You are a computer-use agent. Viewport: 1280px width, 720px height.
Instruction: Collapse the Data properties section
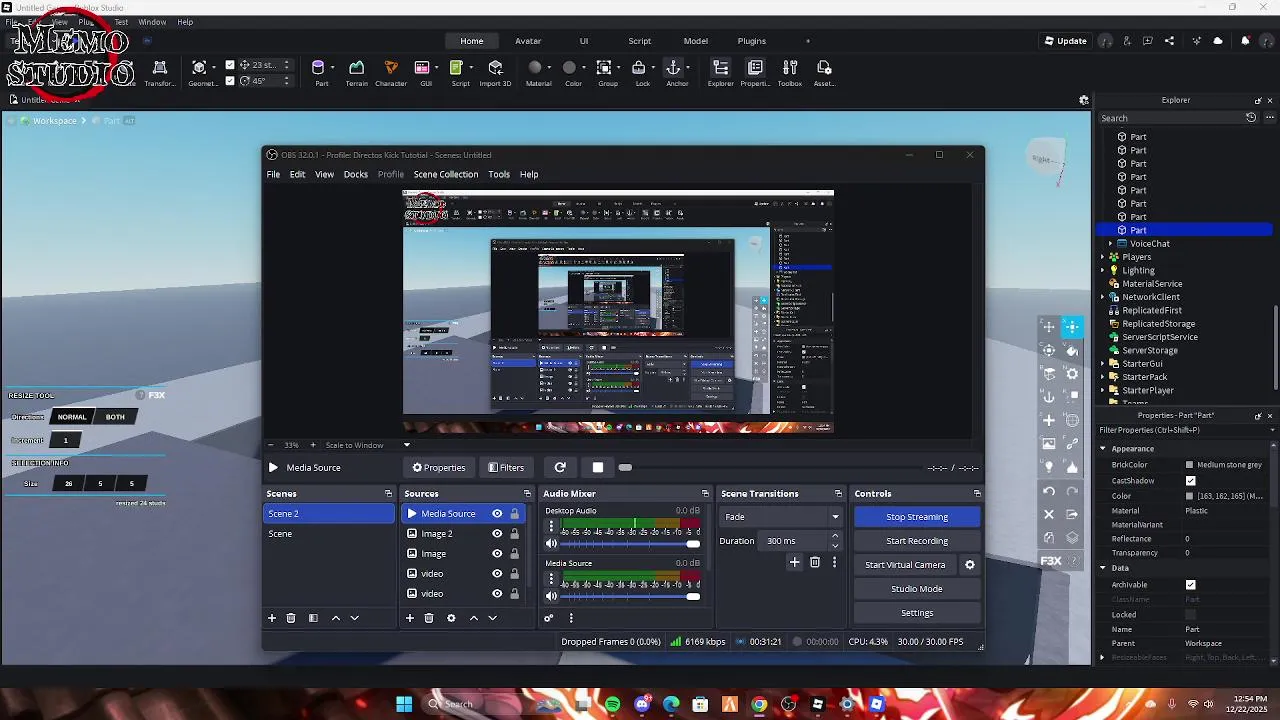coord(1103,568)
